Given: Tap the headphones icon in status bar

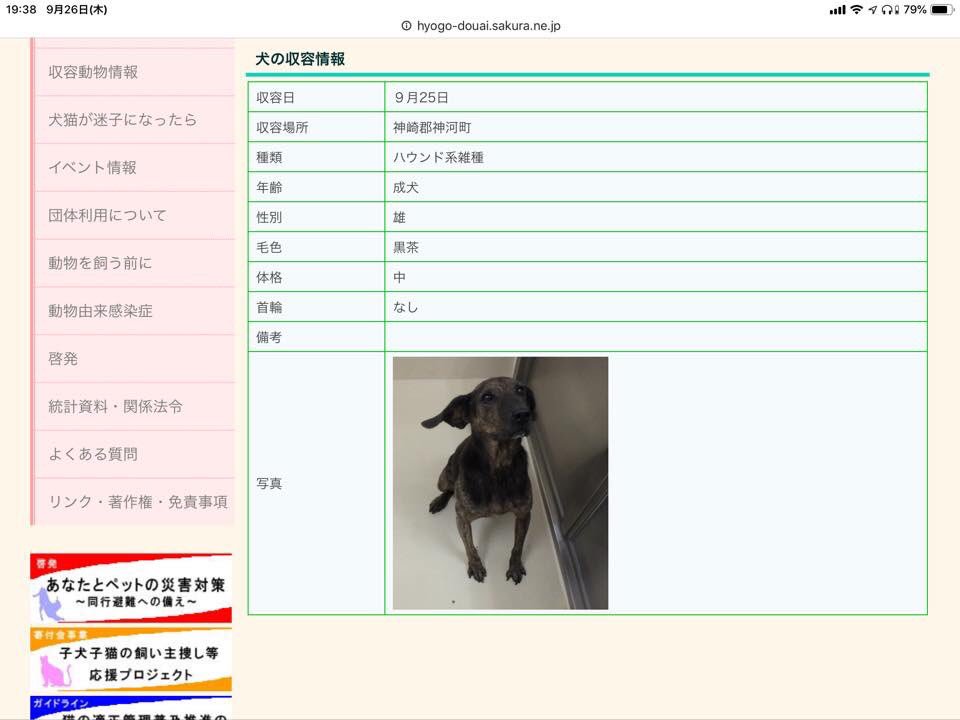Looking at the screenshot, I should tap(887, 10).
